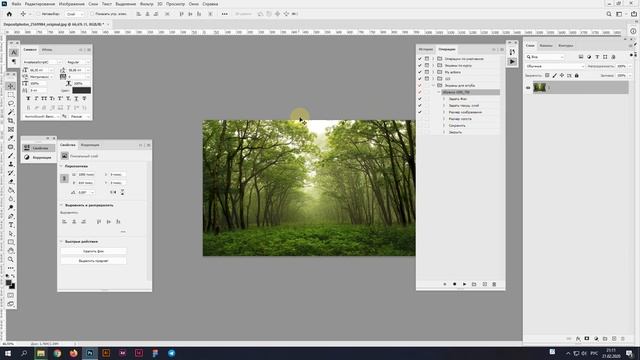
Task: Click record button in Actions panel footer
Action: point(454,284)
